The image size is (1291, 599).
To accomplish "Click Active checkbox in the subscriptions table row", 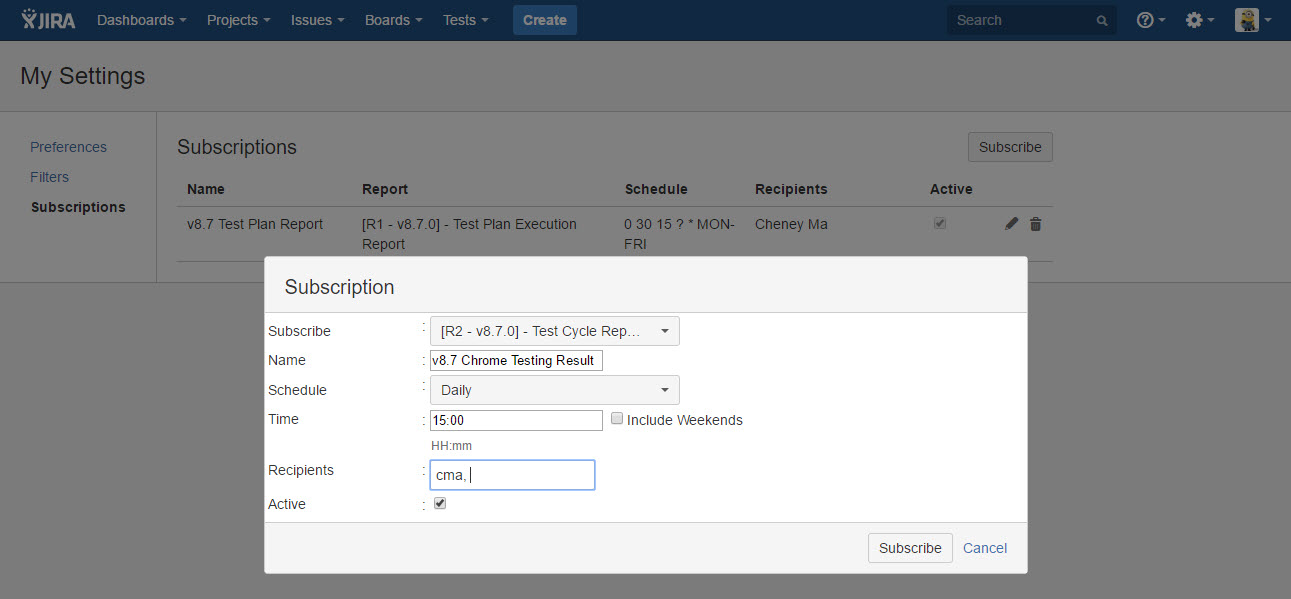I will pyautogui.click(x=939, y=224).
